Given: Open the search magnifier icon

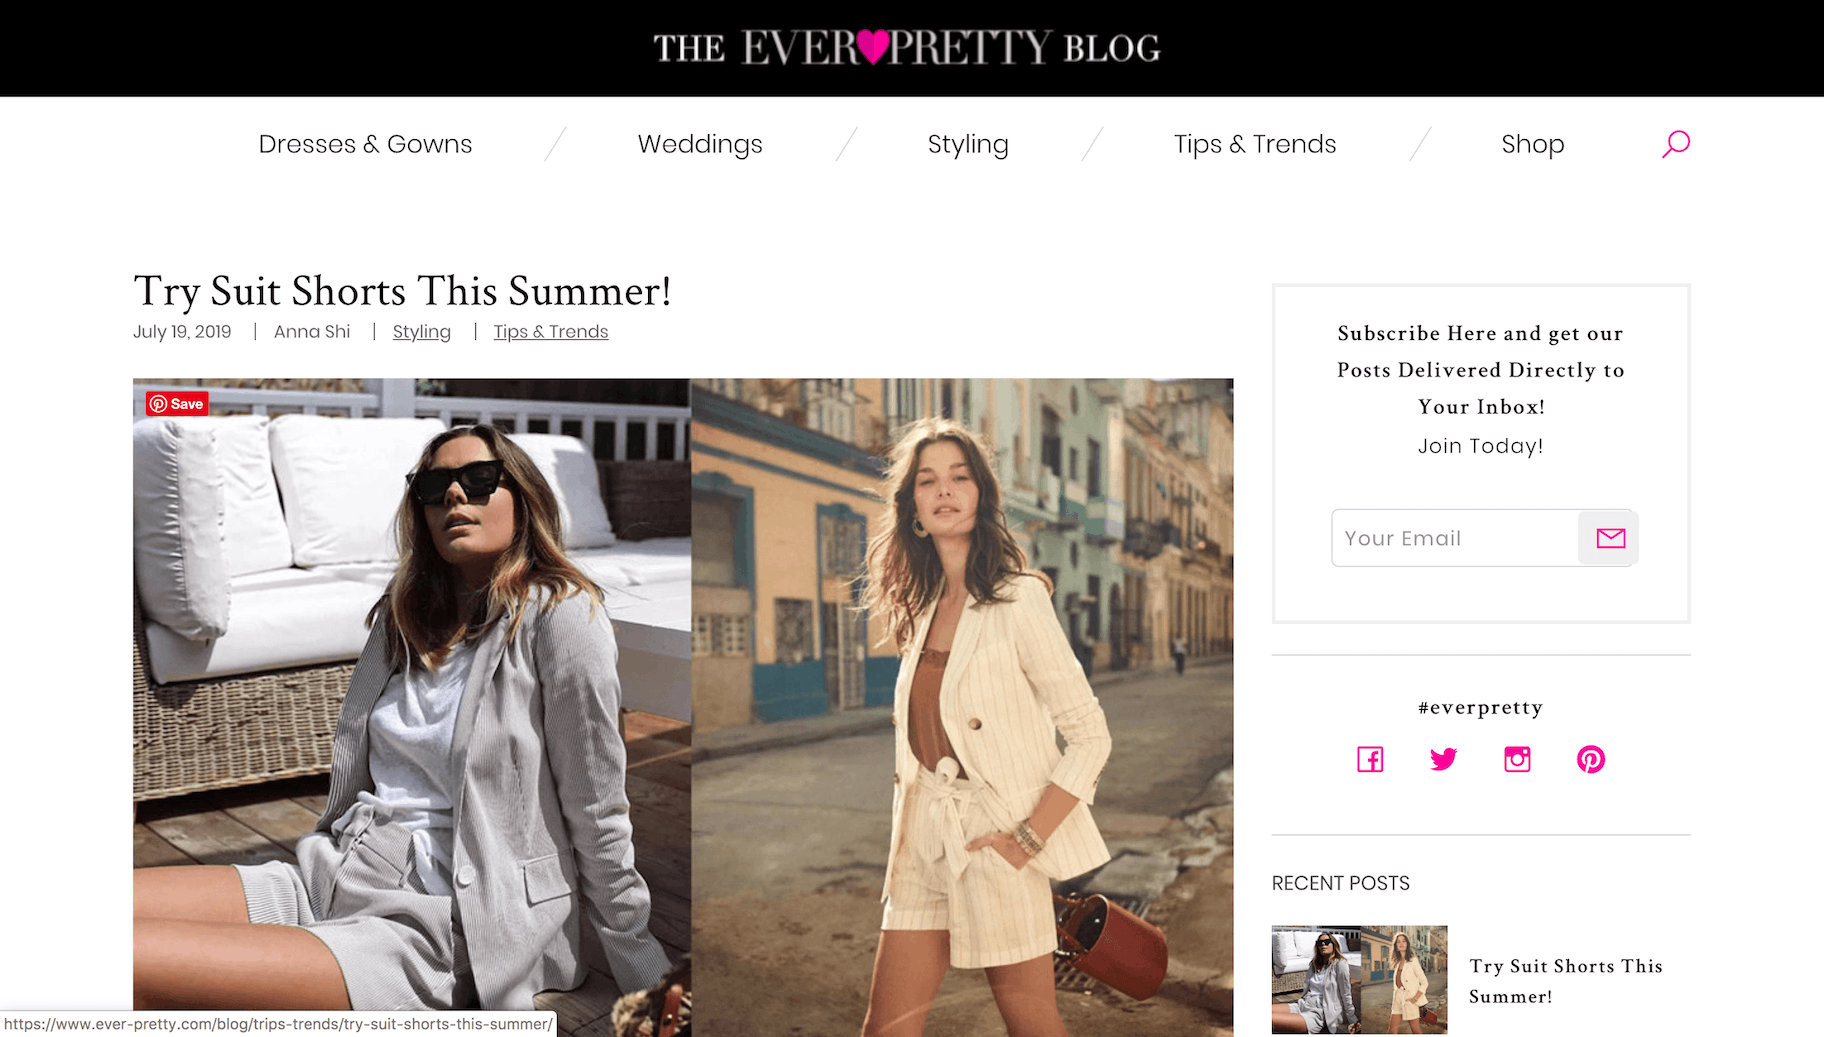Looking at the screenshot, I should [x=1676, y=144].
